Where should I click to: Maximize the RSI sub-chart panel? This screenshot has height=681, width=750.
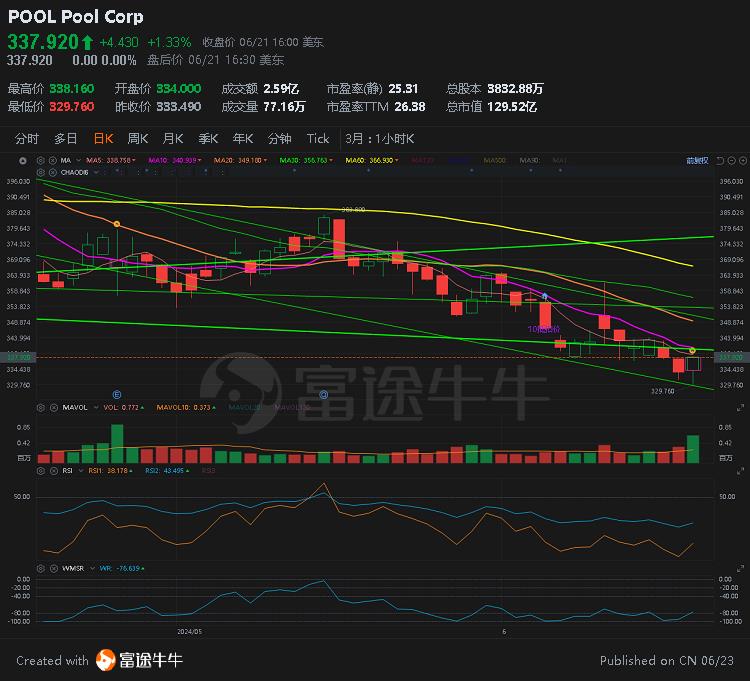(740, 471)
